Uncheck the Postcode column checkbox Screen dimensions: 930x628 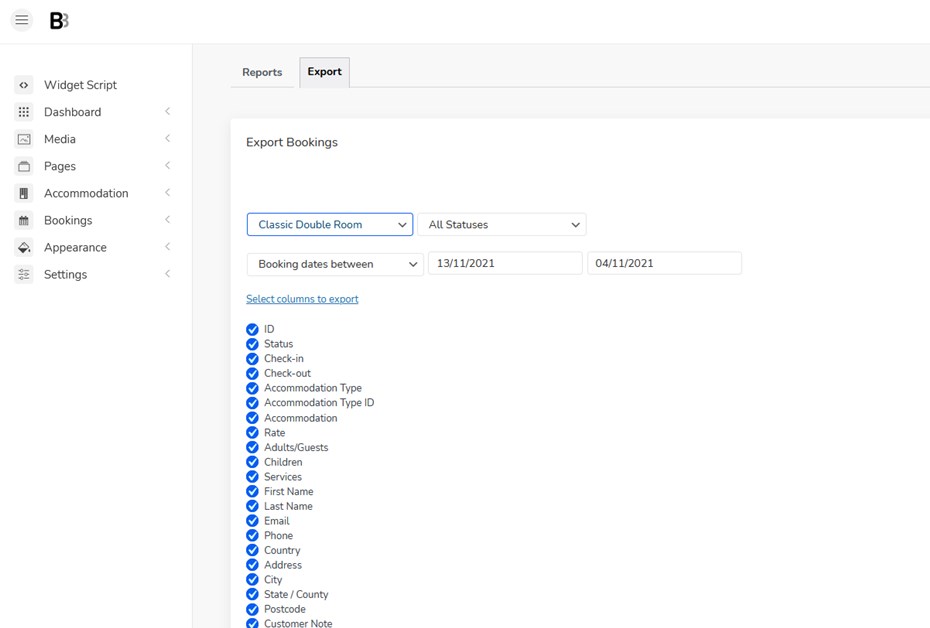point(252,609)
